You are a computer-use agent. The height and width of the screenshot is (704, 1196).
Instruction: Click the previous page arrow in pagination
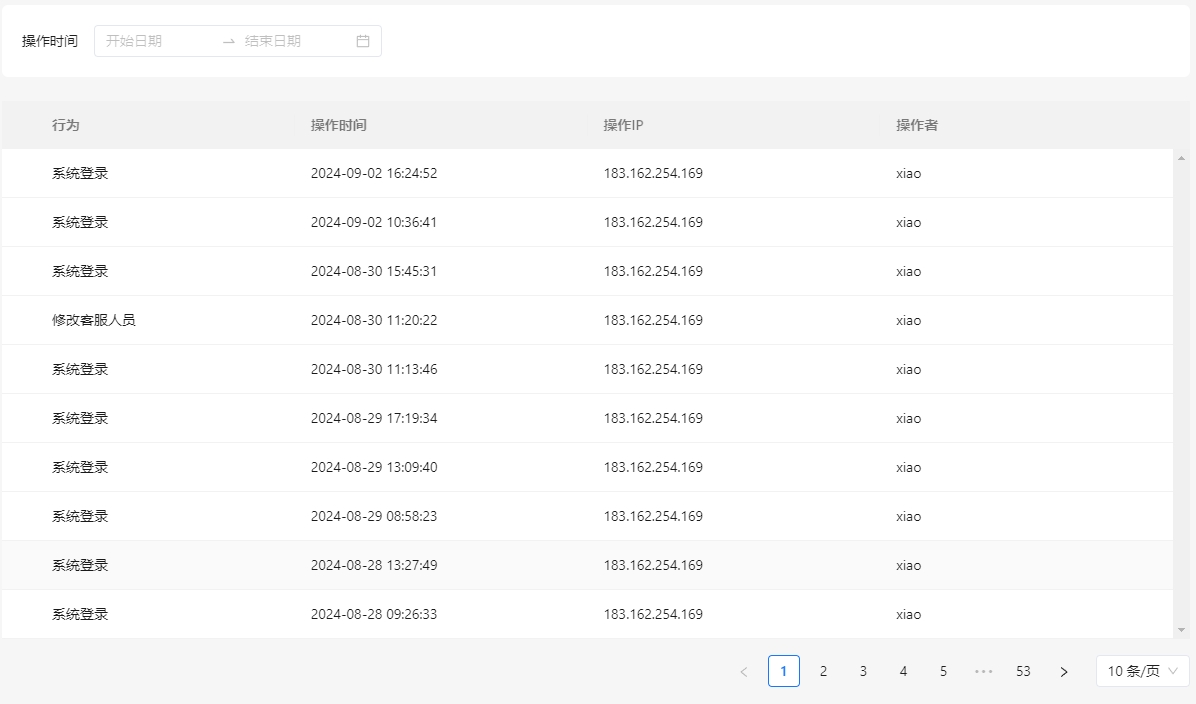click(743, 672)
